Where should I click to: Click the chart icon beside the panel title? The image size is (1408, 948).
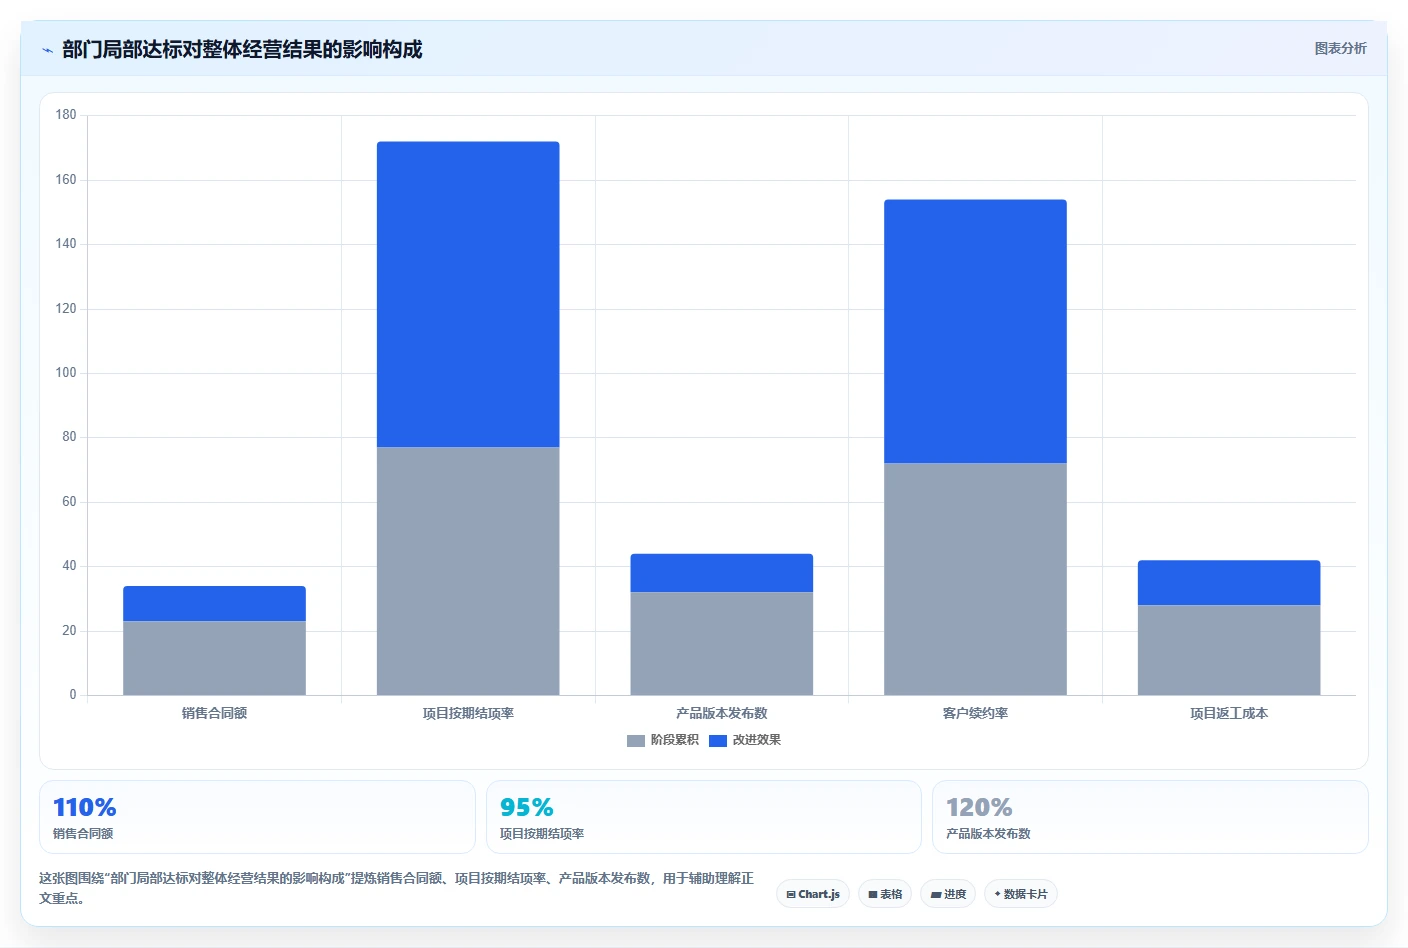(47, 50)
